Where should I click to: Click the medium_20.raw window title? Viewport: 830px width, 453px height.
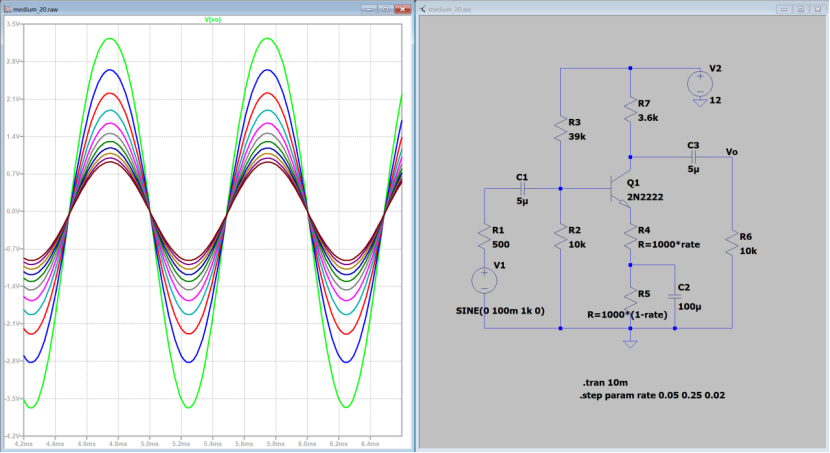coord(35,10)
